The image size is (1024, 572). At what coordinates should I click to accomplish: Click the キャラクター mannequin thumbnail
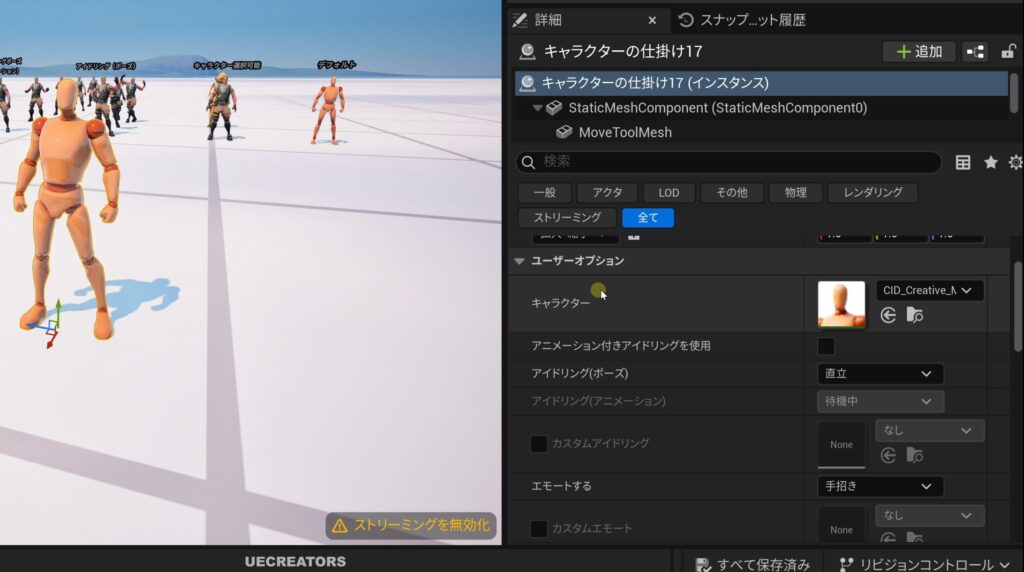tap(841, 304)
